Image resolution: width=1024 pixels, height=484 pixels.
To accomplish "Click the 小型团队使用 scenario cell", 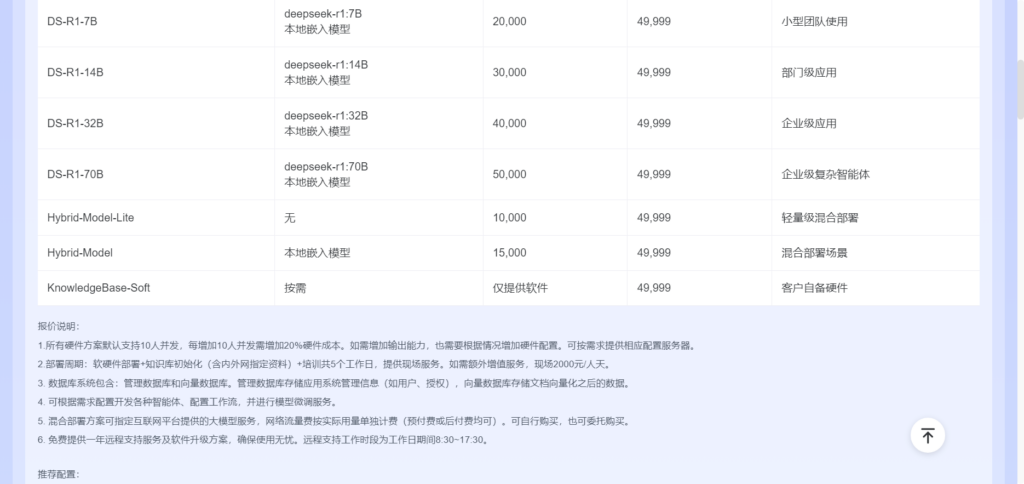I will [x=875, y=22].
